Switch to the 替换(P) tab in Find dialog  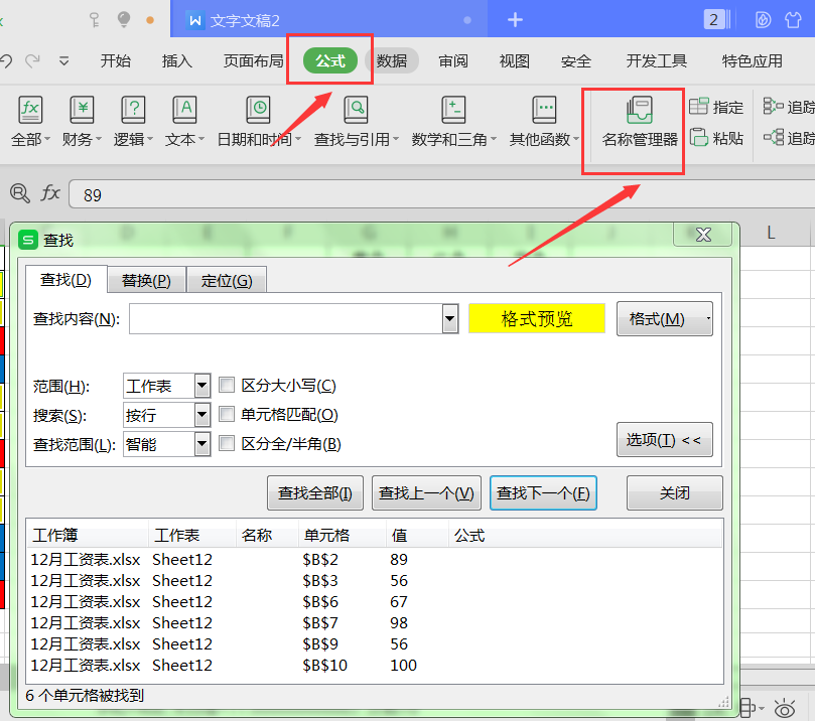coord(146,280)
